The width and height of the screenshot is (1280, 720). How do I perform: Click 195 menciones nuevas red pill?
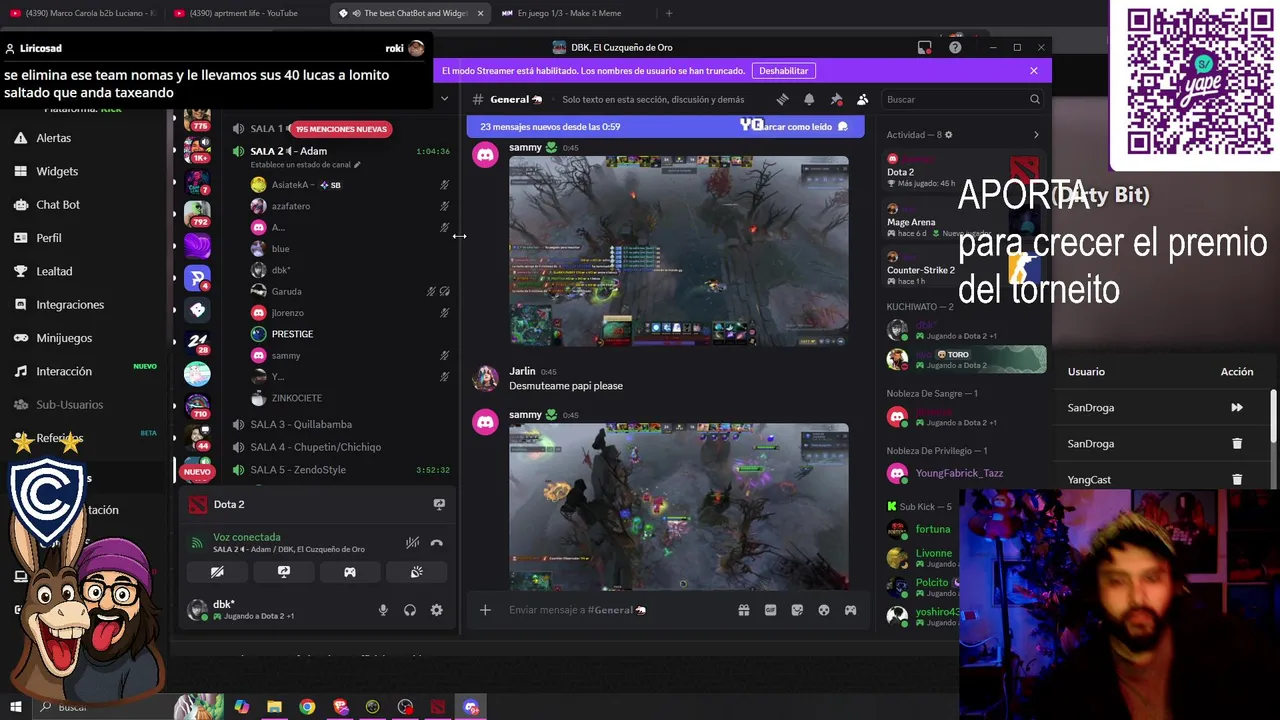(341, 129)
